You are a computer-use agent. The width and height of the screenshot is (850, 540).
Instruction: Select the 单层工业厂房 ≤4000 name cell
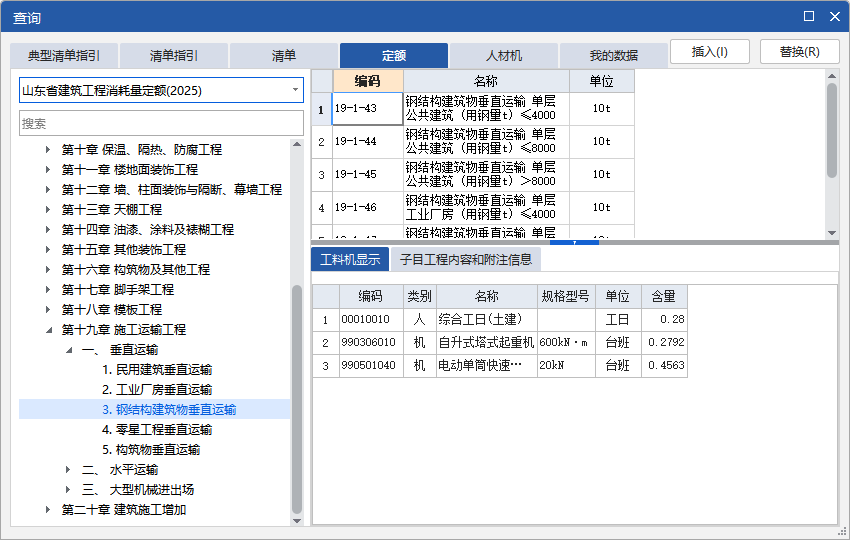pyautogui.click(x=486, y=208)
